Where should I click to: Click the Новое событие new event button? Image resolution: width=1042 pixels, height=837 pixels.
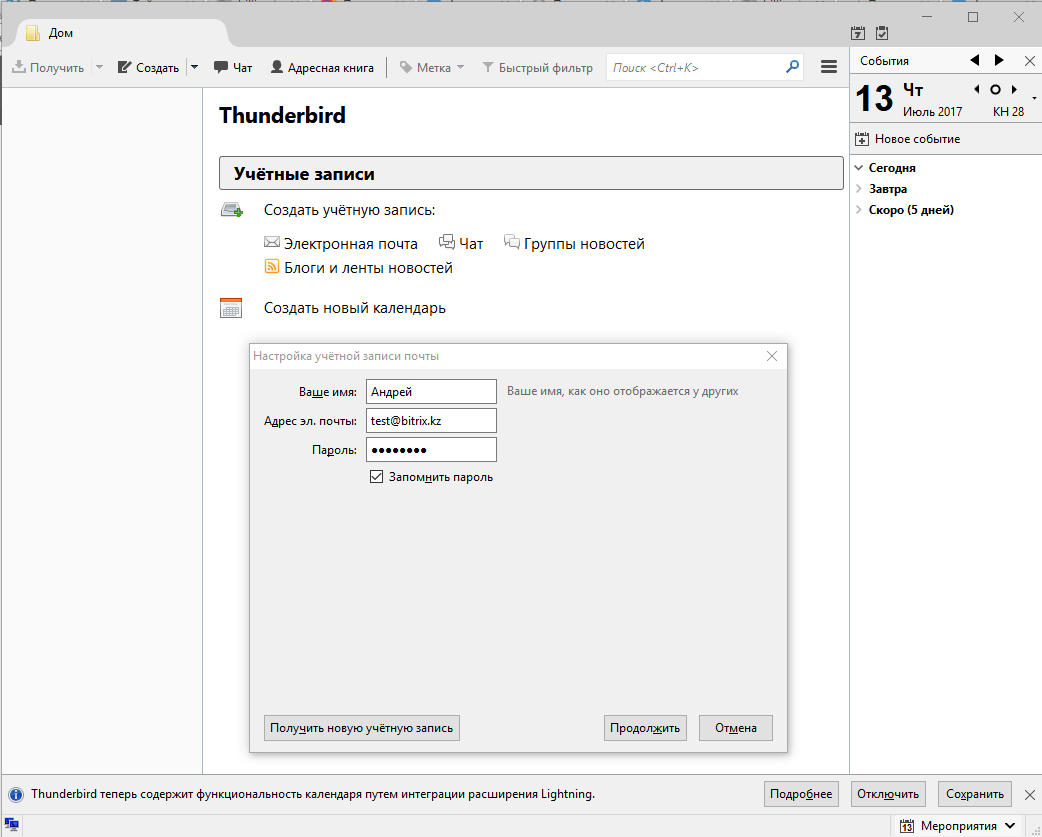point(907,139)
